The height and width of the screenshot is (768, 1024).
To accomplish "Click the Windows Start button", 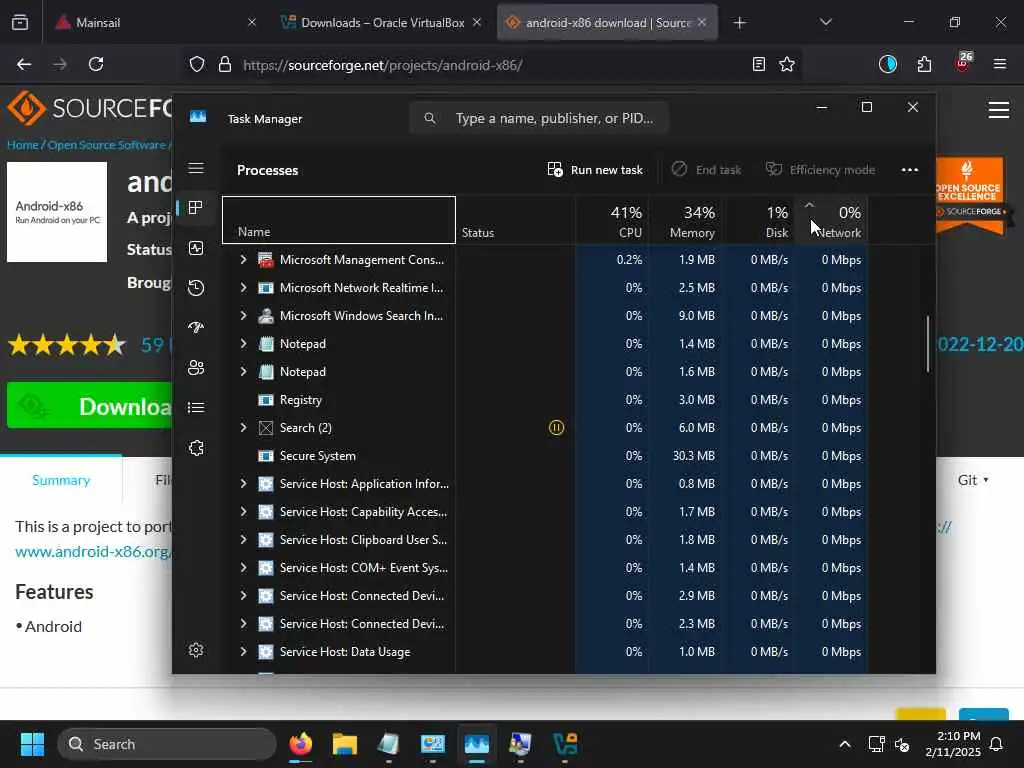I will click(x=32, y=744).
